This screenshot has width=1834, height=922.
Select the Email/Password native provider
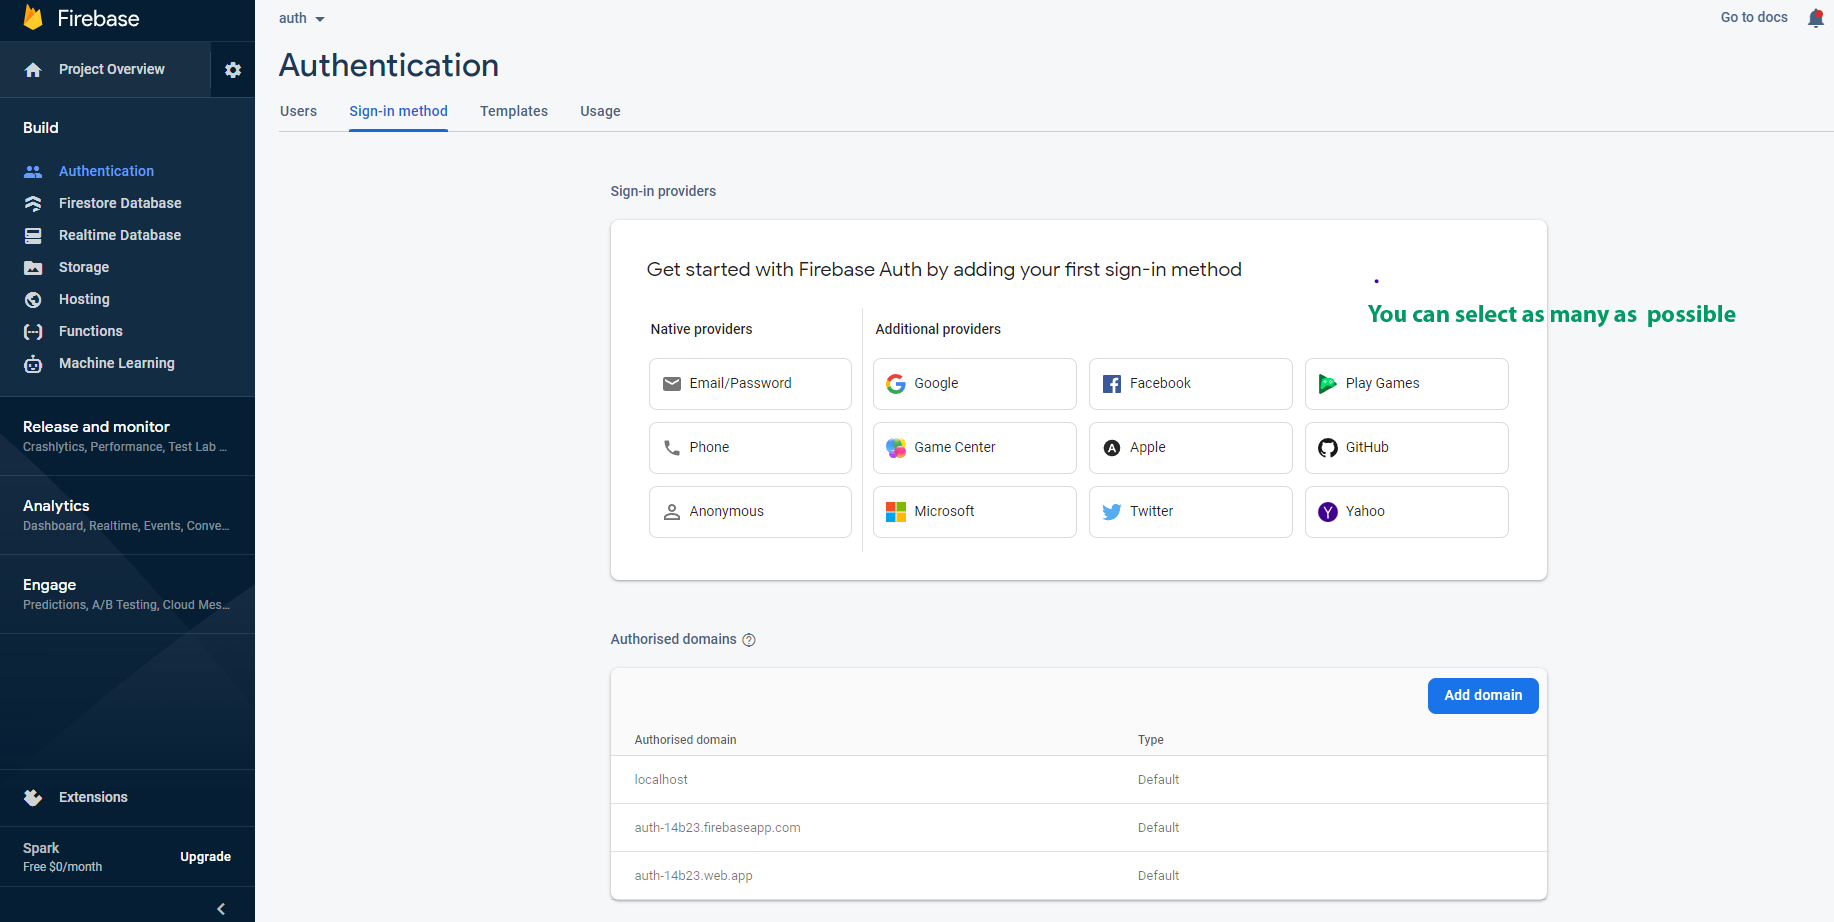[750, 384]
